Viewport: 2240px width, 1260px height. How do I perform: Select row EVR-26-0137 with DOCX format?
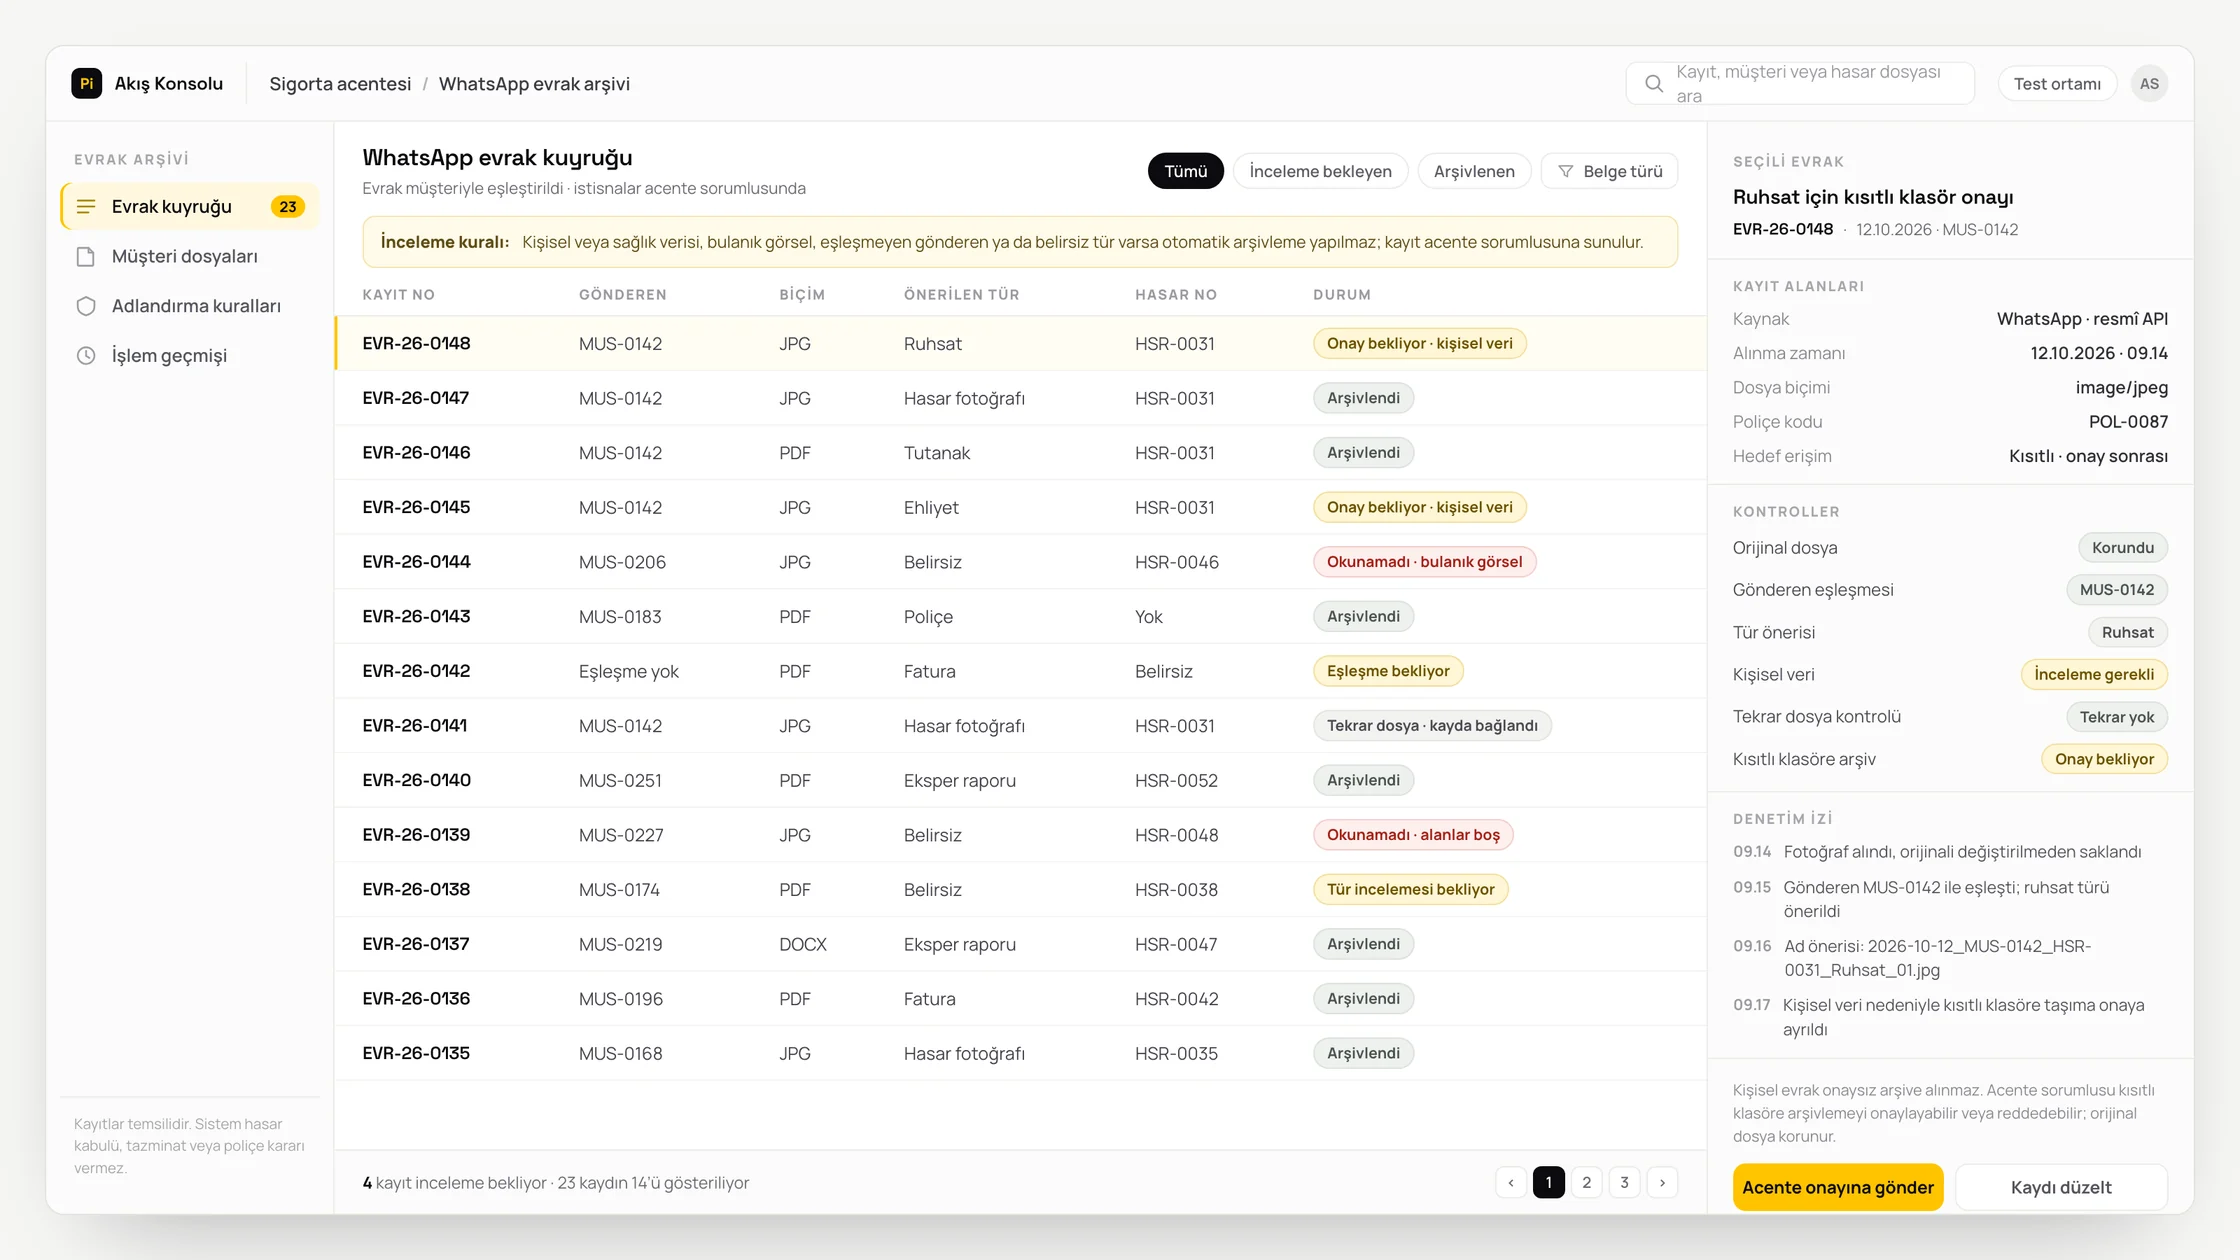point(1020,944)
